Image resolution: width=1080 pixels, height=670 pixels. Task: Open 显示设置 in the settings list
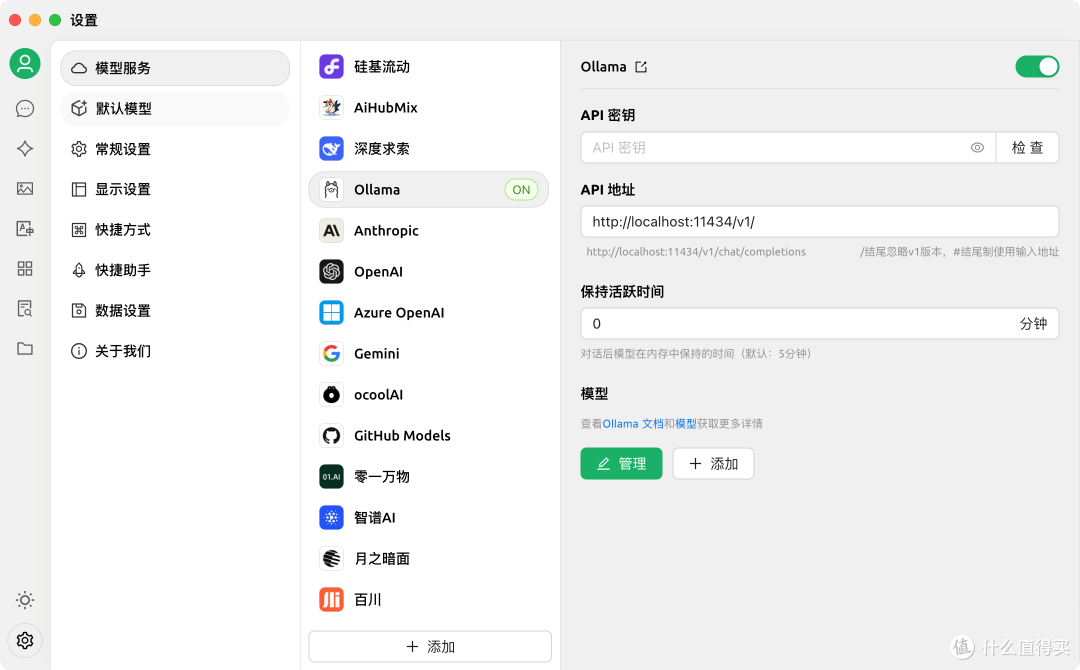[175, 189]
